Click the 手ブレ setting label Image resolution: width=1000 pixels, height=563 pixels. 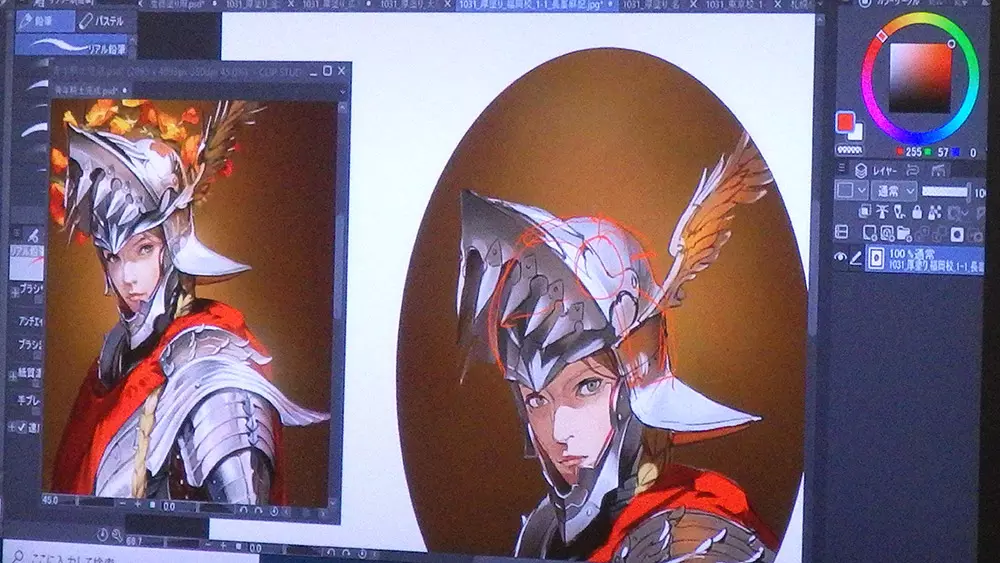pos(29,400)
